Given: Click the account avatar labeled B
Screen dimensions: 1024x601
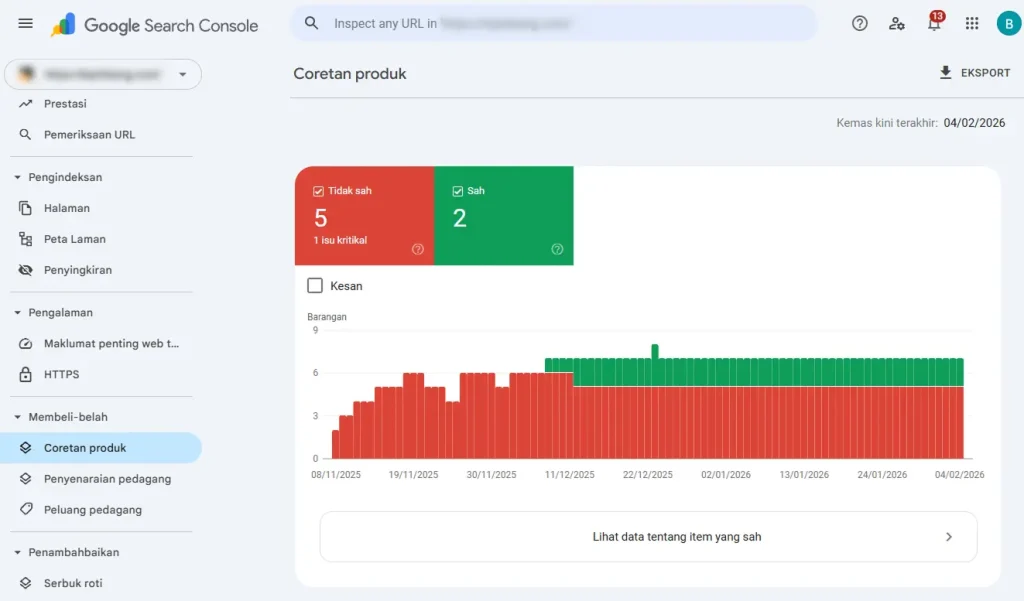Looking at the screenshot, I should coord(1008,24).
